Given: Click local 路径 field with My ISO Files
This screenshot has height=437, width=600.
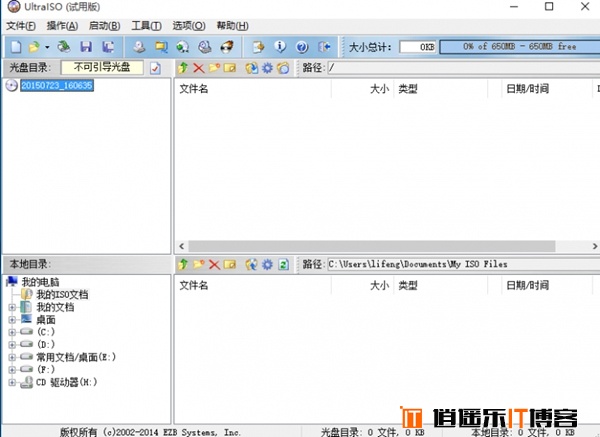Looking at the screenshot, I should 464,264.
